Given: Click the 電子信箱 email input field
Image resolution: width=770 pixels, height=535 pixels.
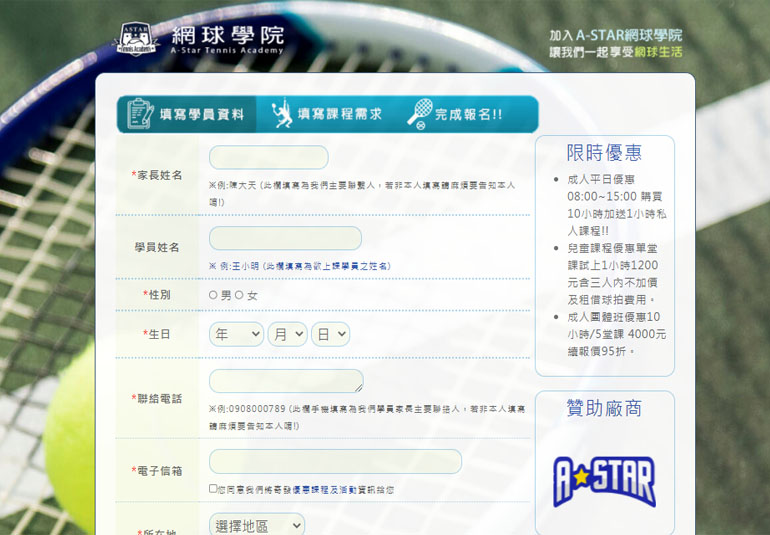Looking at the screenshot, I should [x=335, y=461].
